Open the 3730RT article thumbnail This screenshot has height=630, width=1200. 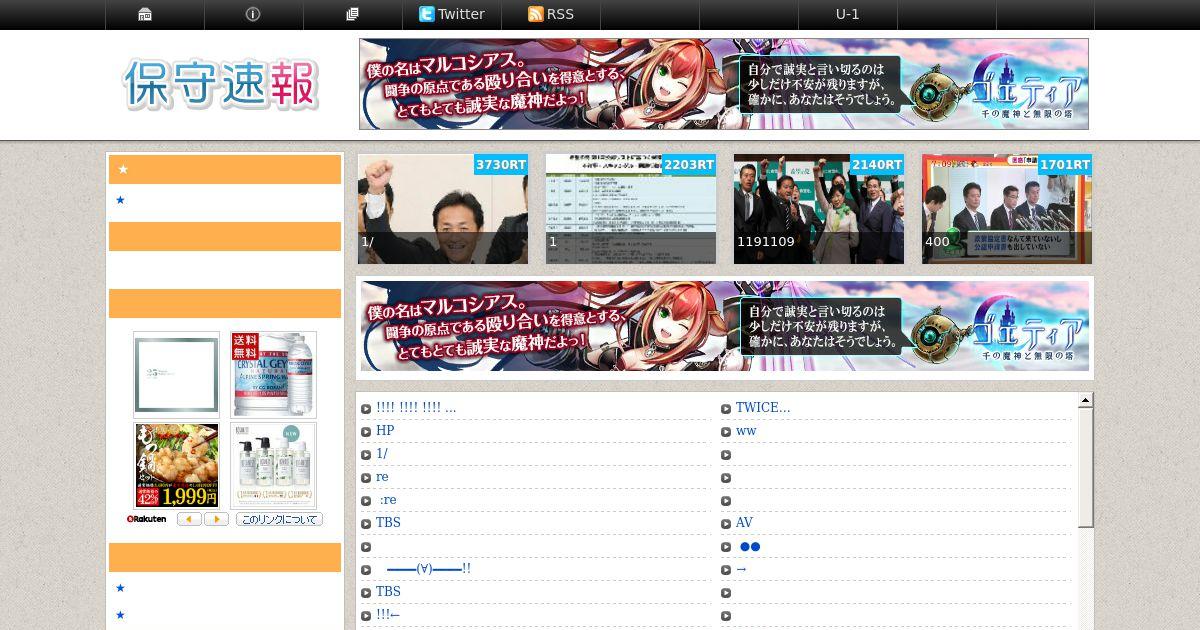pyautogui.click(x=443, y=209)
